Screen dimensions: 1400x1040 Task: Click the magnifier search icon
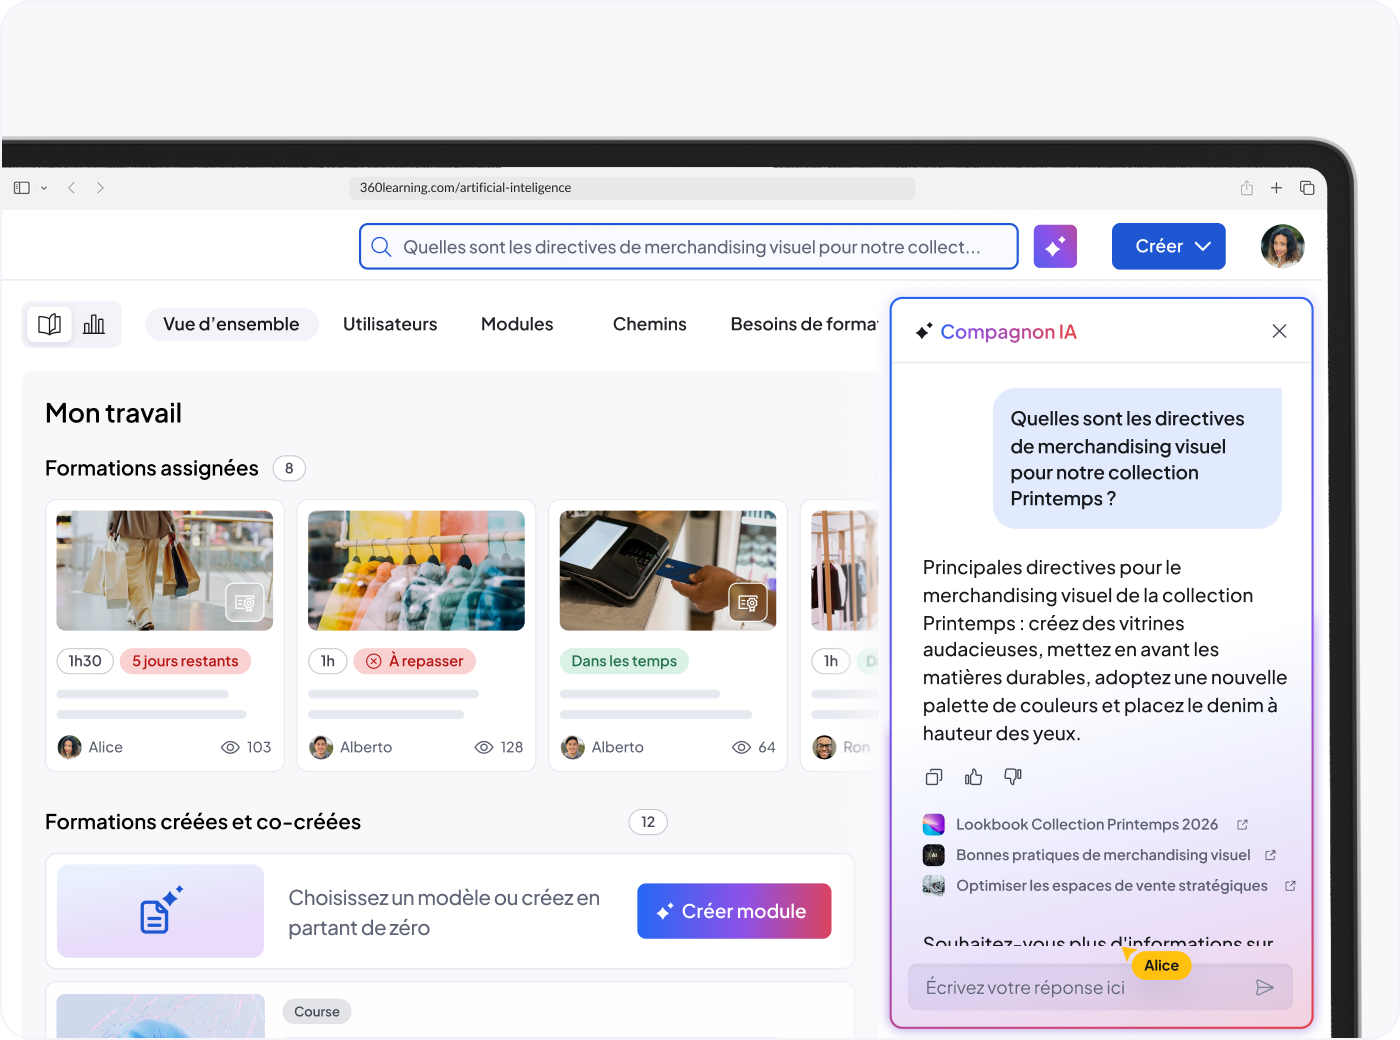(381, 247)
